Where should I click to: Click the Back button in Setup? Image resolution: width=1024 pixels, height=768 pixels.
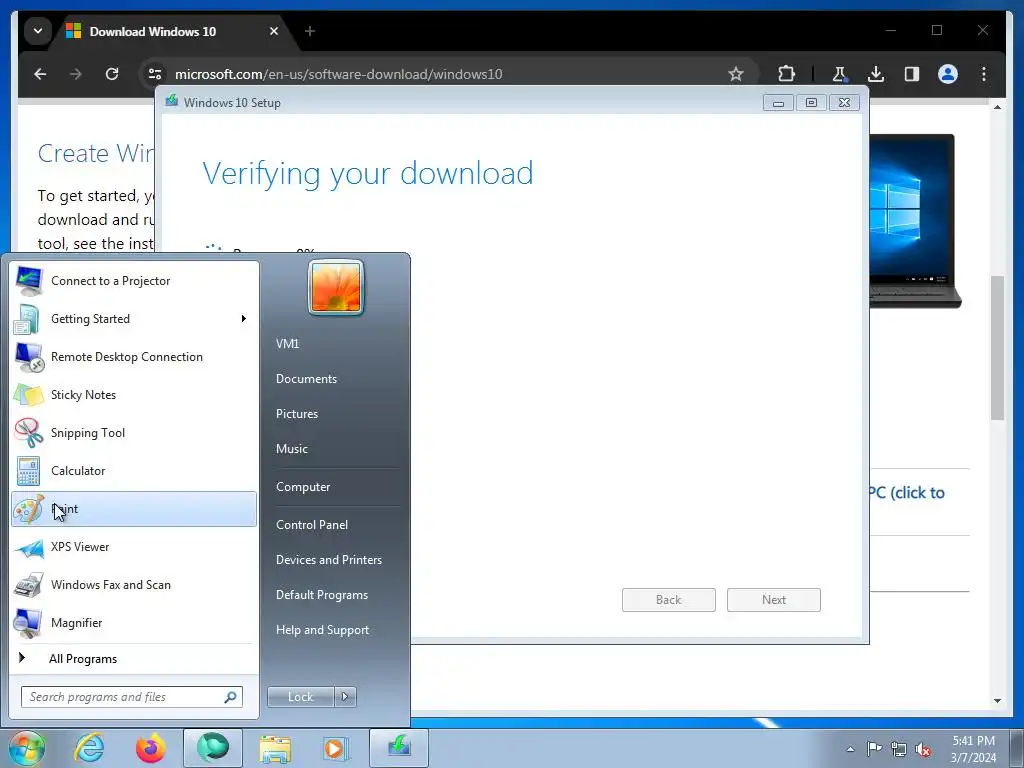(669, 600)
